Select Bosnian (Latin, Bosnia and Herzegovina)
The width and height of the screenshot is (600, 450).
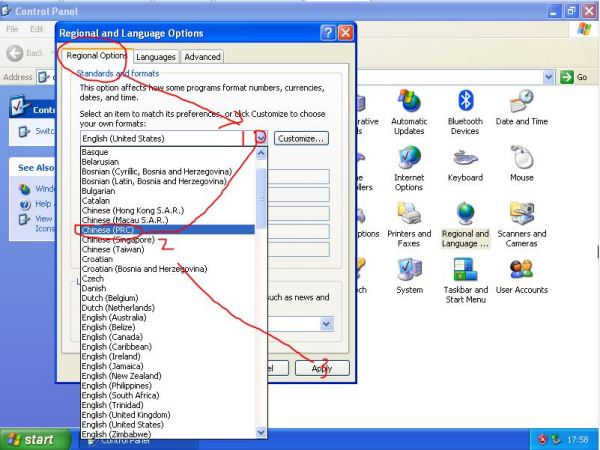(x=168, y=181)
